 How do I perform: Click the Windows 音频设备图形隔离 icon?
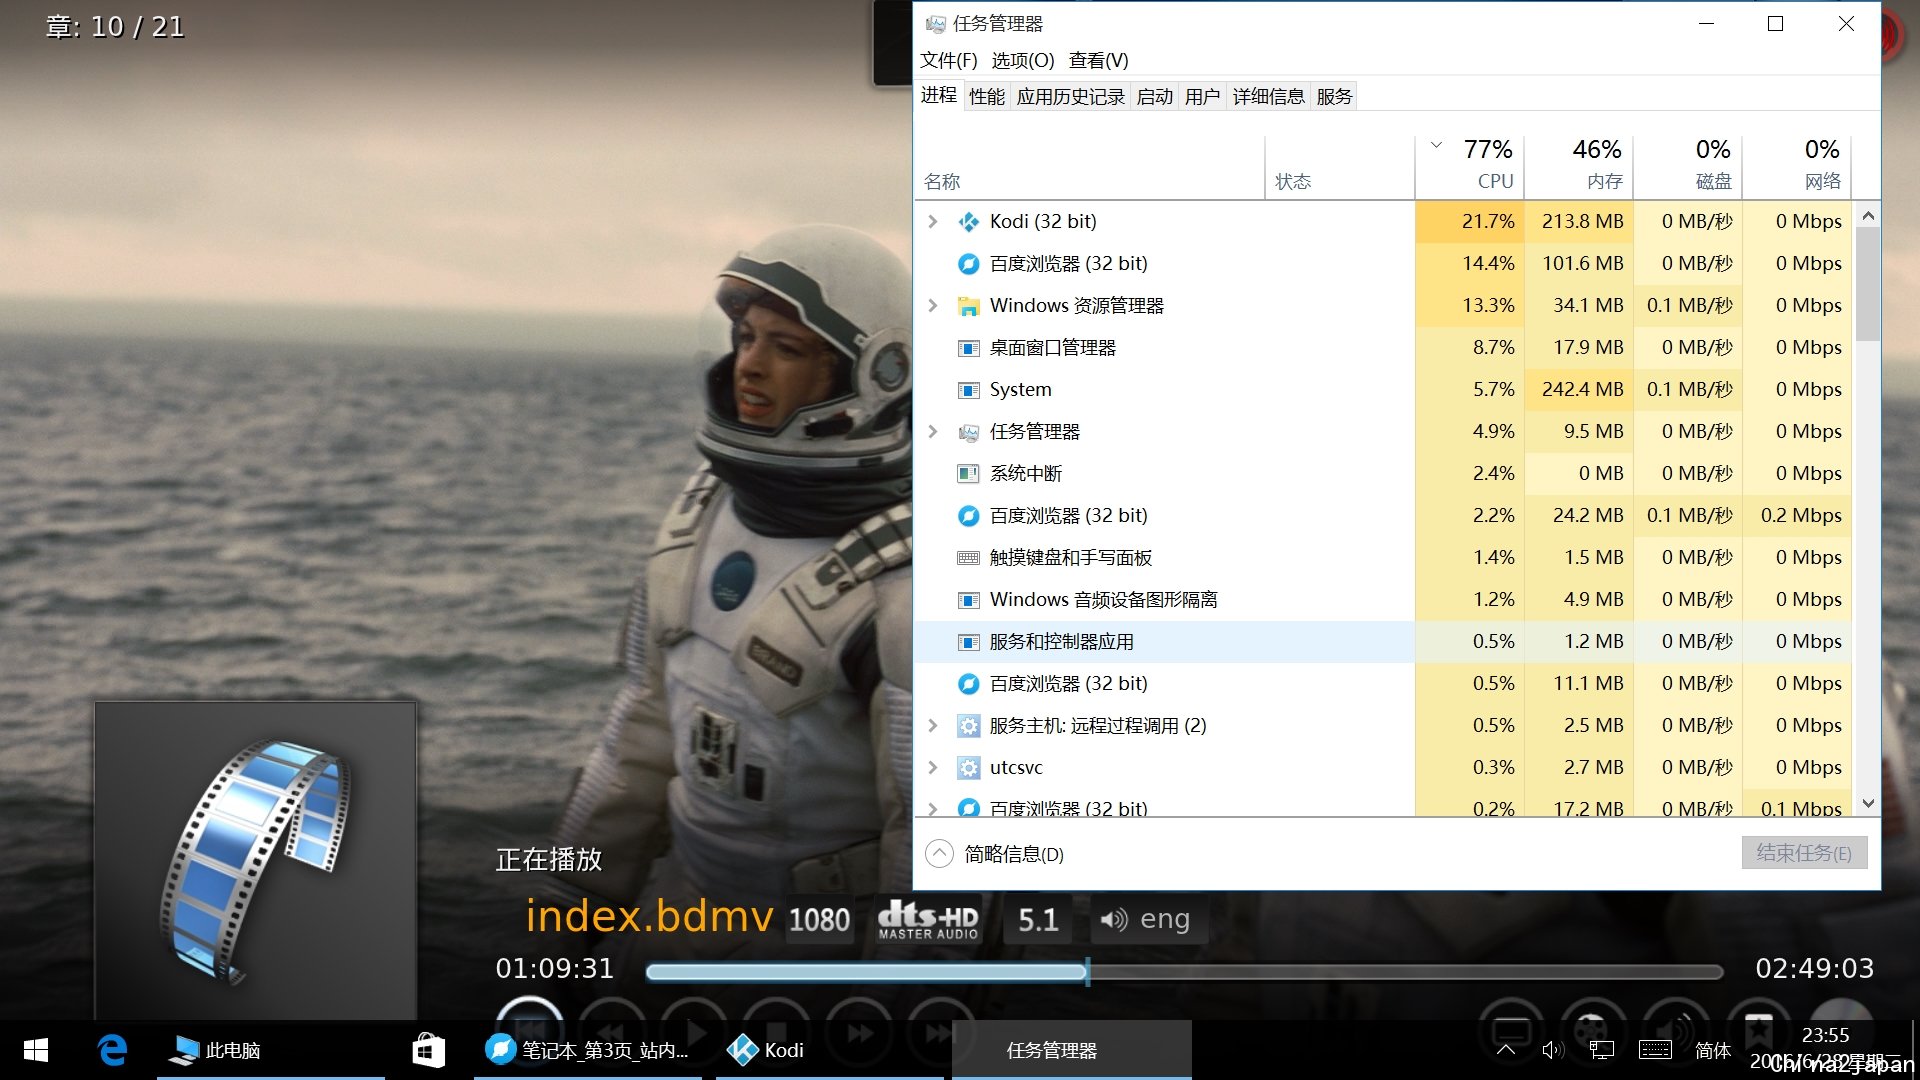pyautogui.click(x=968, y=600)
